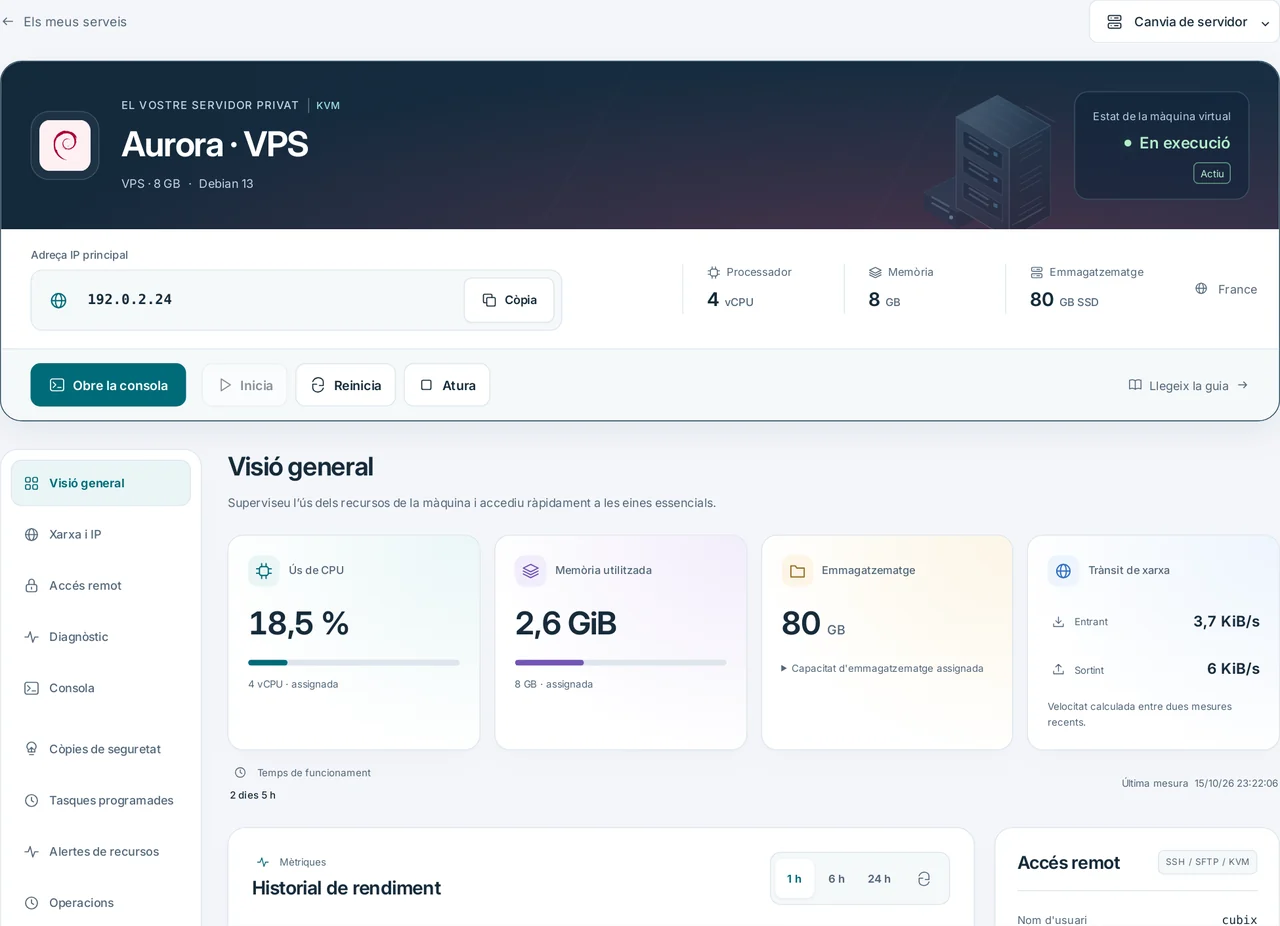This screenshot has width=1280, height=926.
Task: Open the Canvia de servidor dropdown
Action: tap(1184, 22)
